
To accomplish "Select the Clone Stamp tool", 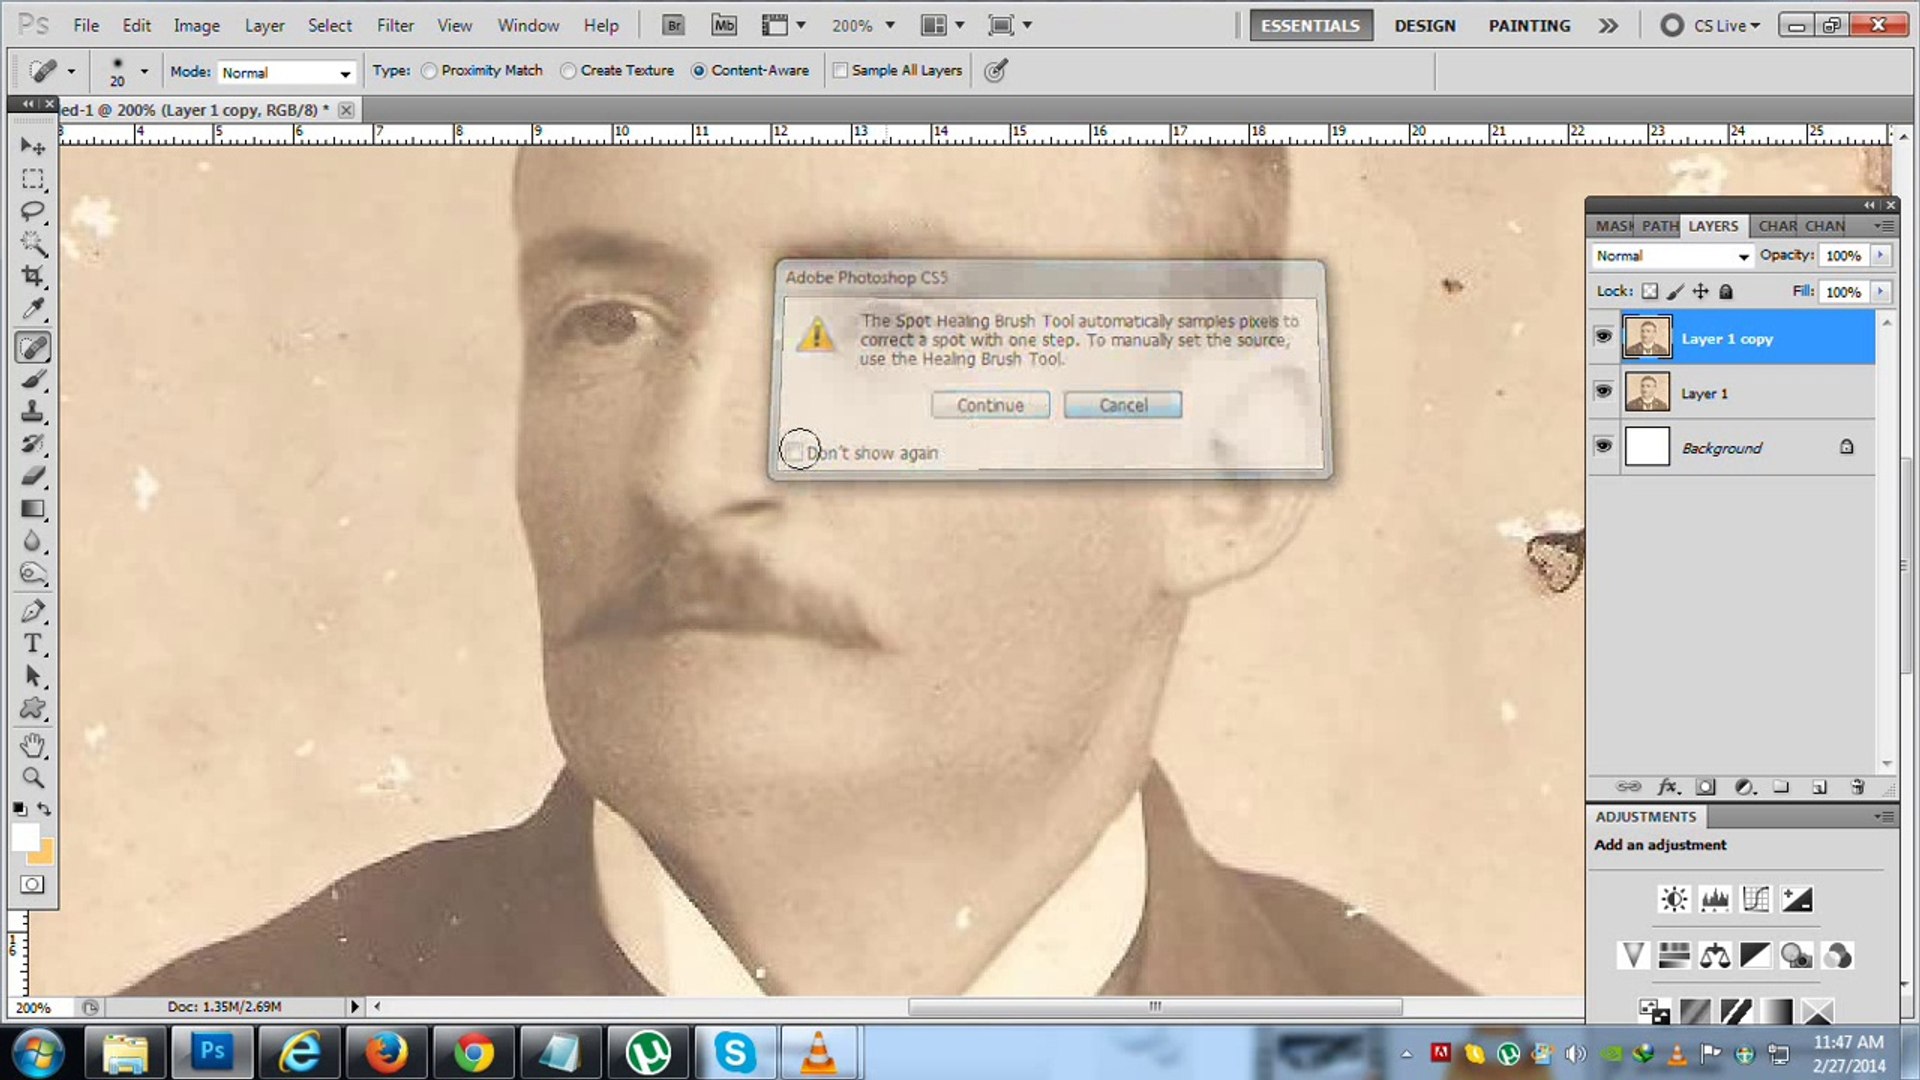I will [33, 411].
